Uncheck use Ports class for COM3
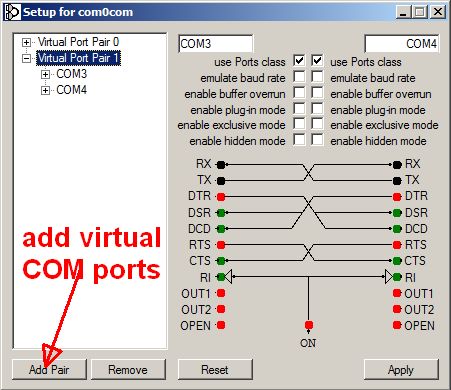This screenshot has width=451, height=390. tap(299, 61)
